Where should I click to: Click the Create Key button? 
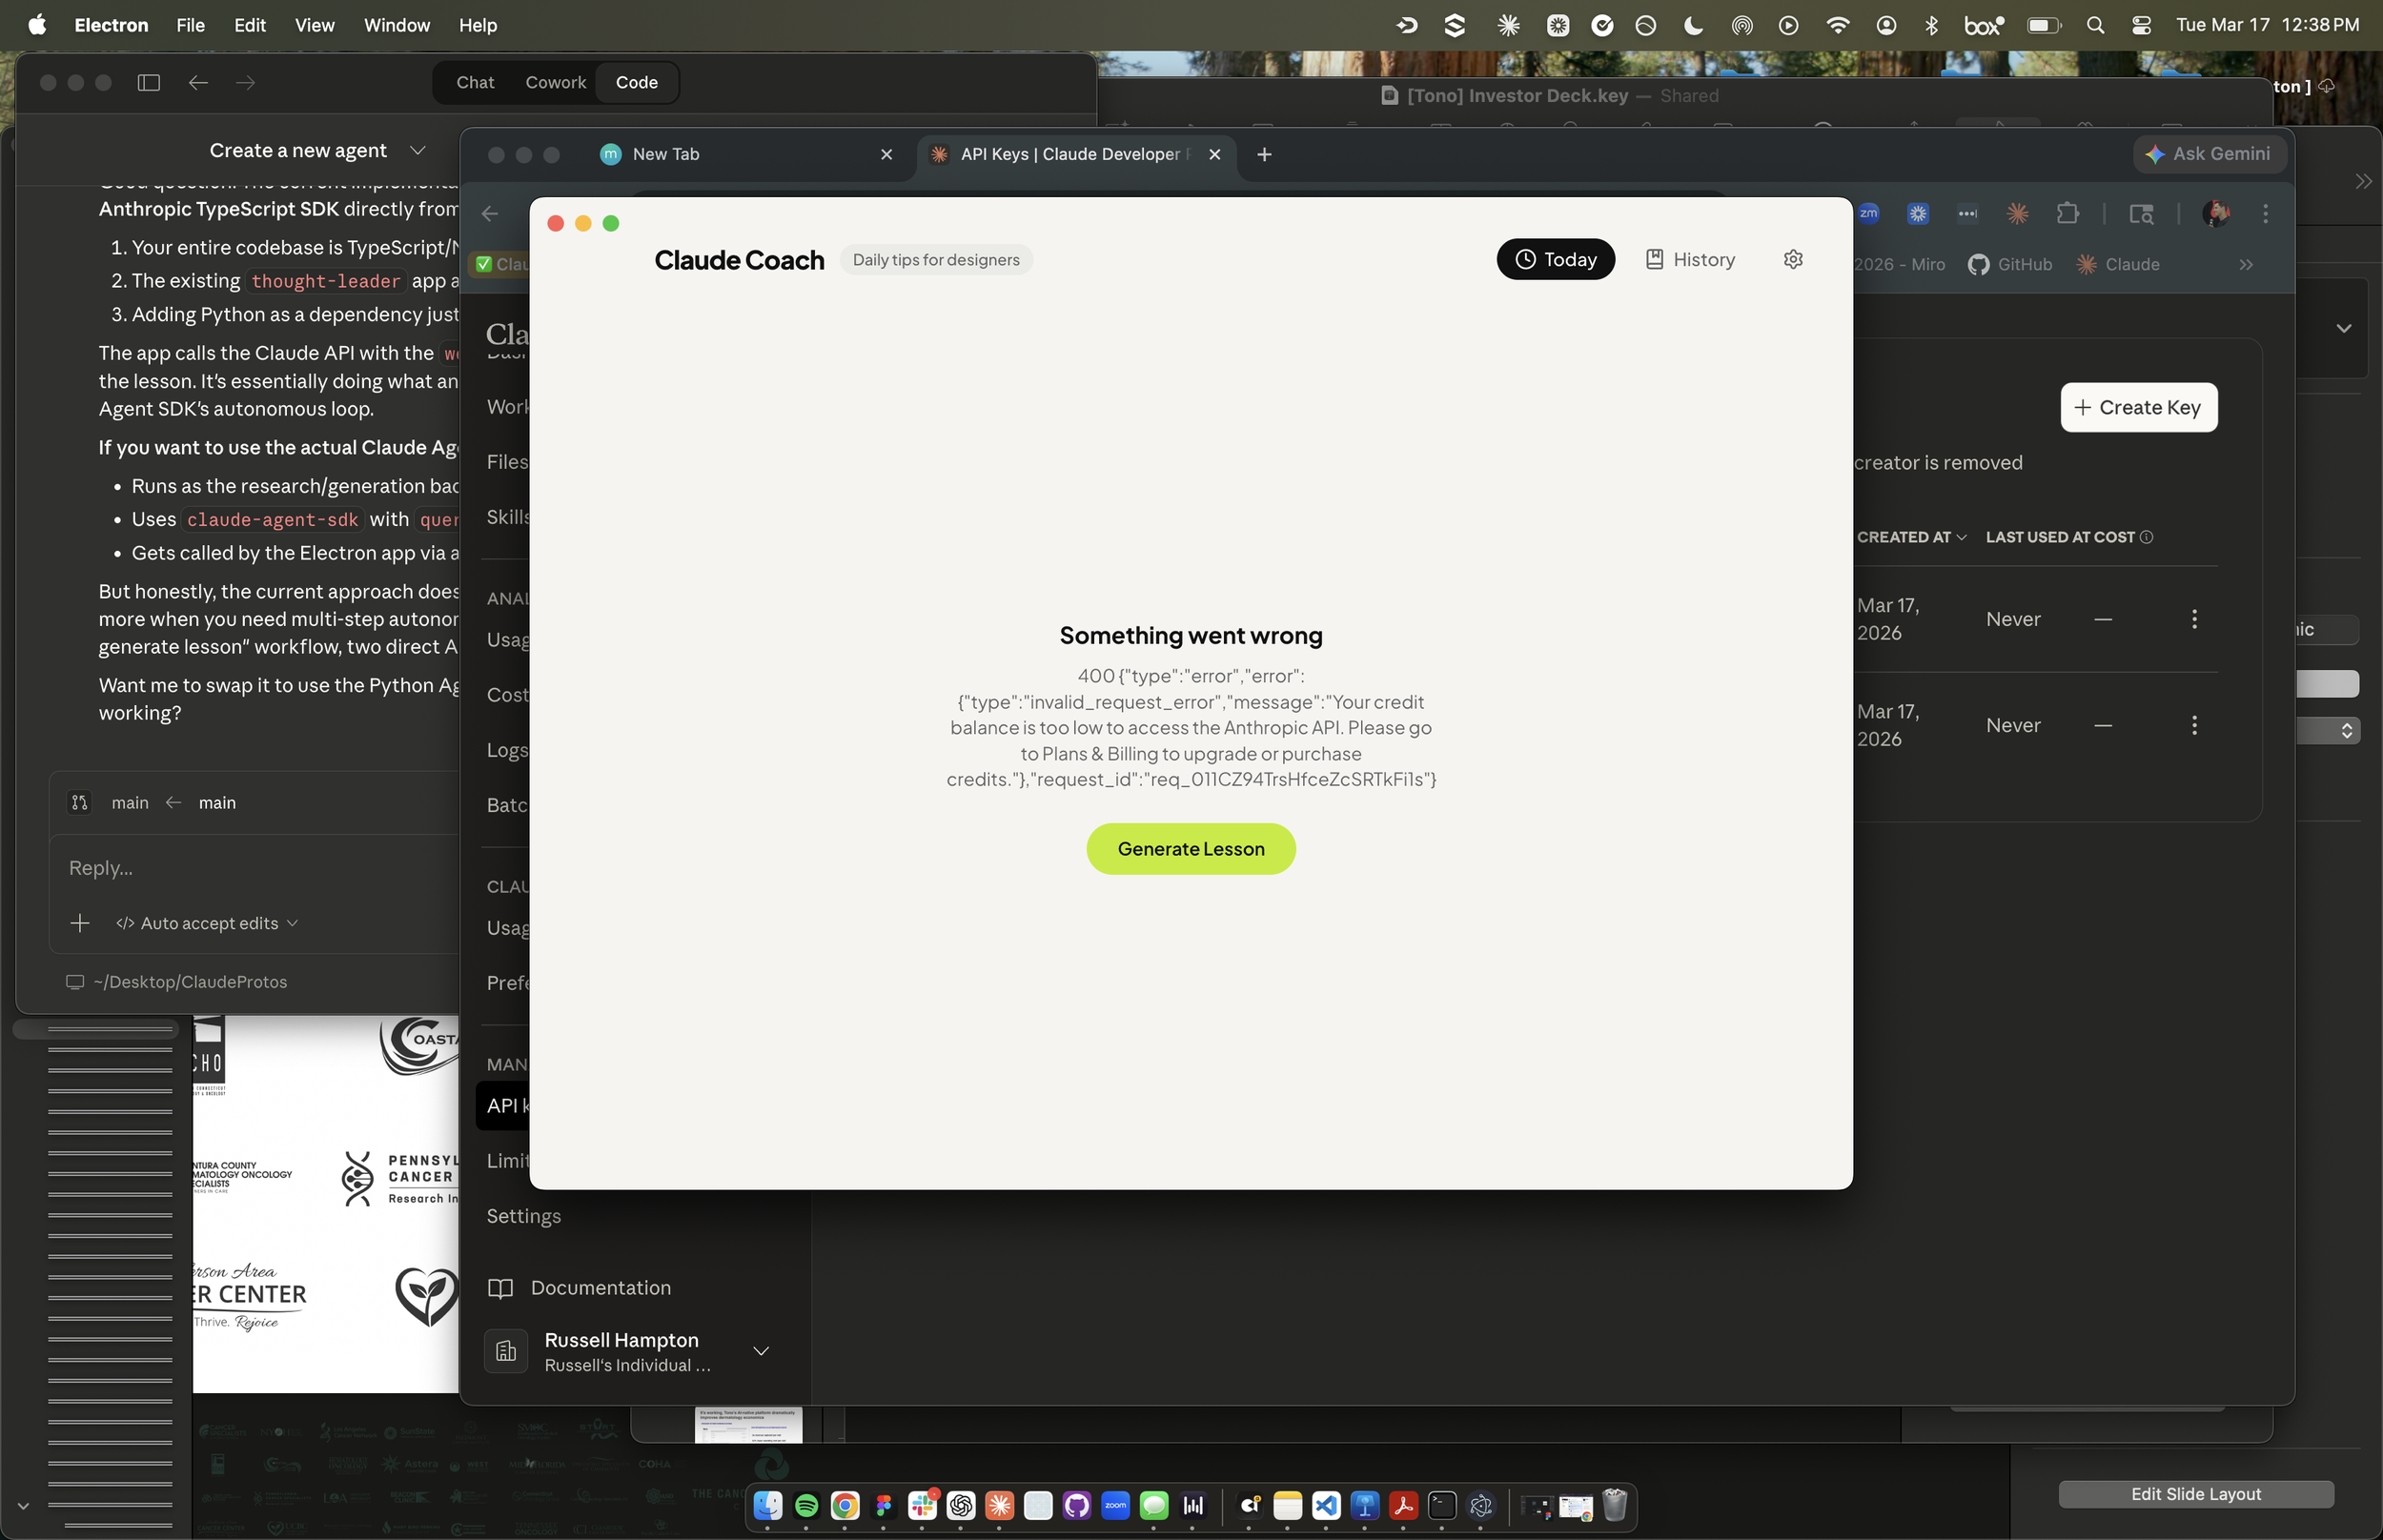coord(2138,407)
